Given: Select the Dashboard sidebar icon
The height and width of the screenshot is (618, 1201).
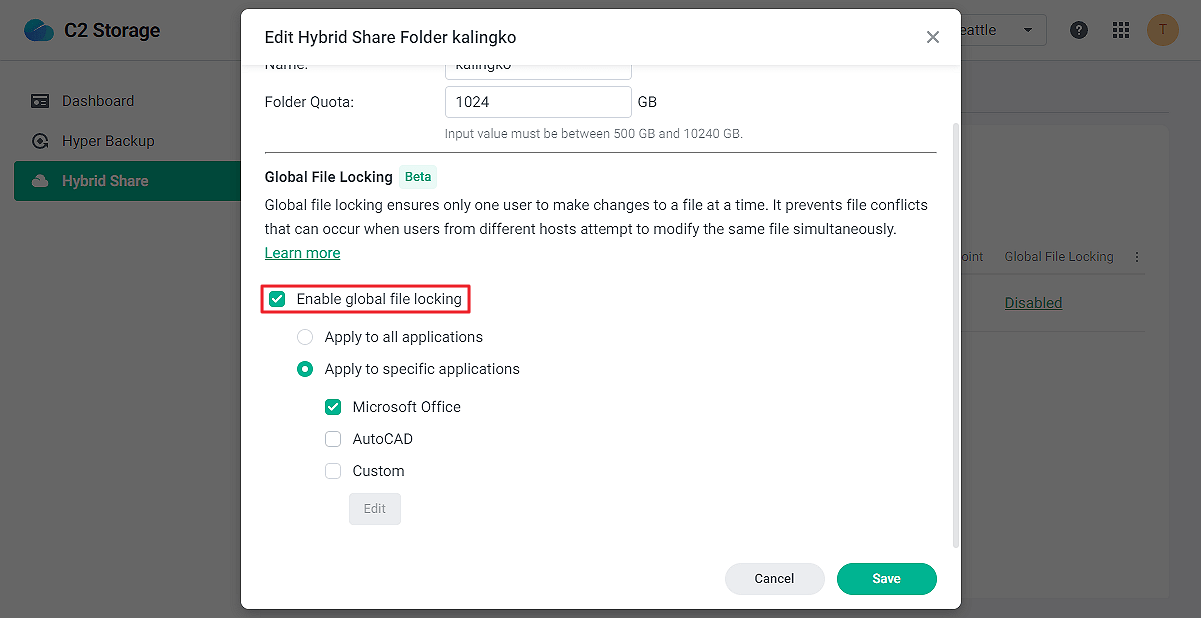Looking at the screenshot, I should click(40, 100).
